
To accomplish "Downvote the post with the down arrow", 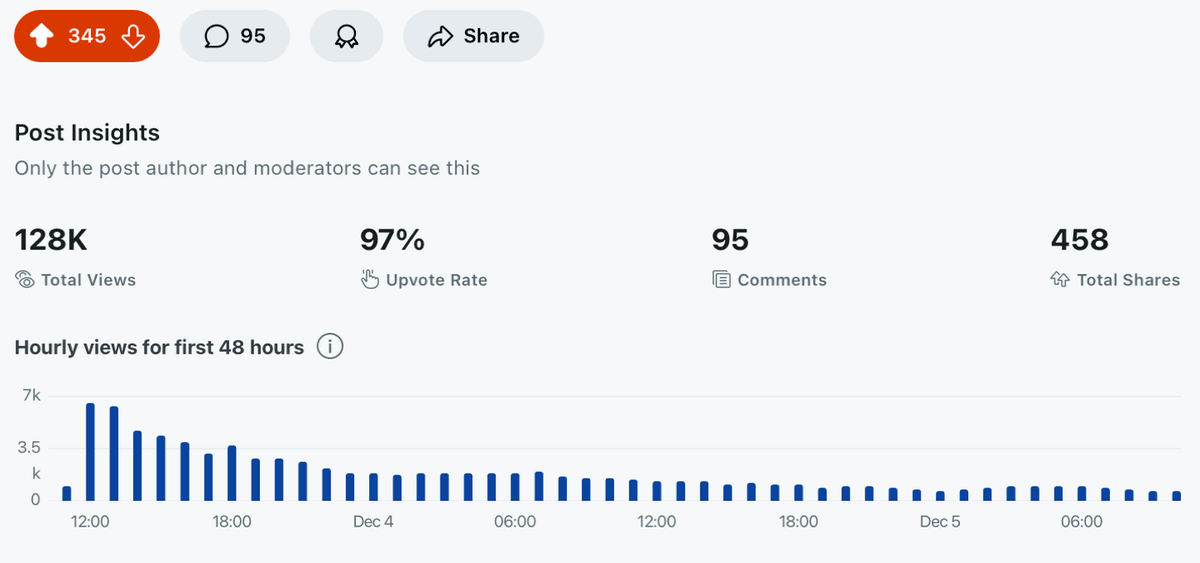I will pyautogui.click(x=133, y=36).
